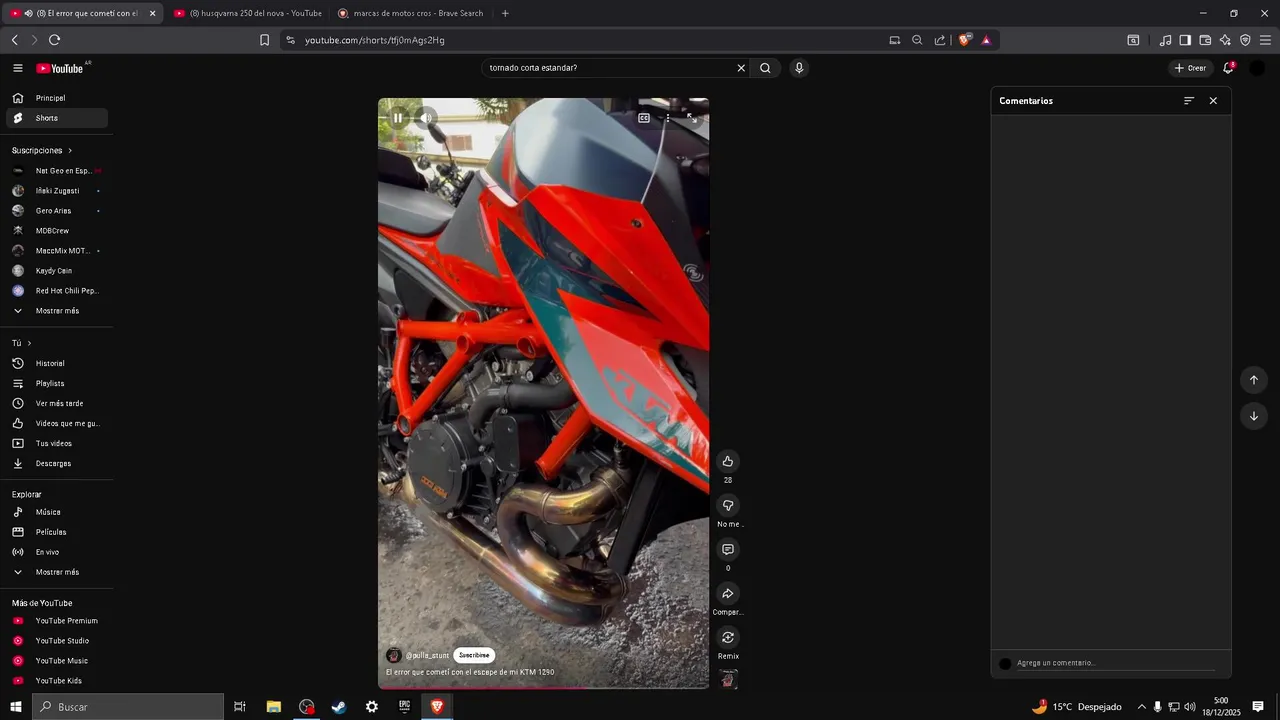Viewport: 1280px width, 720px height.
Task: Open Música under Explorar
Action: click(57, 512)
